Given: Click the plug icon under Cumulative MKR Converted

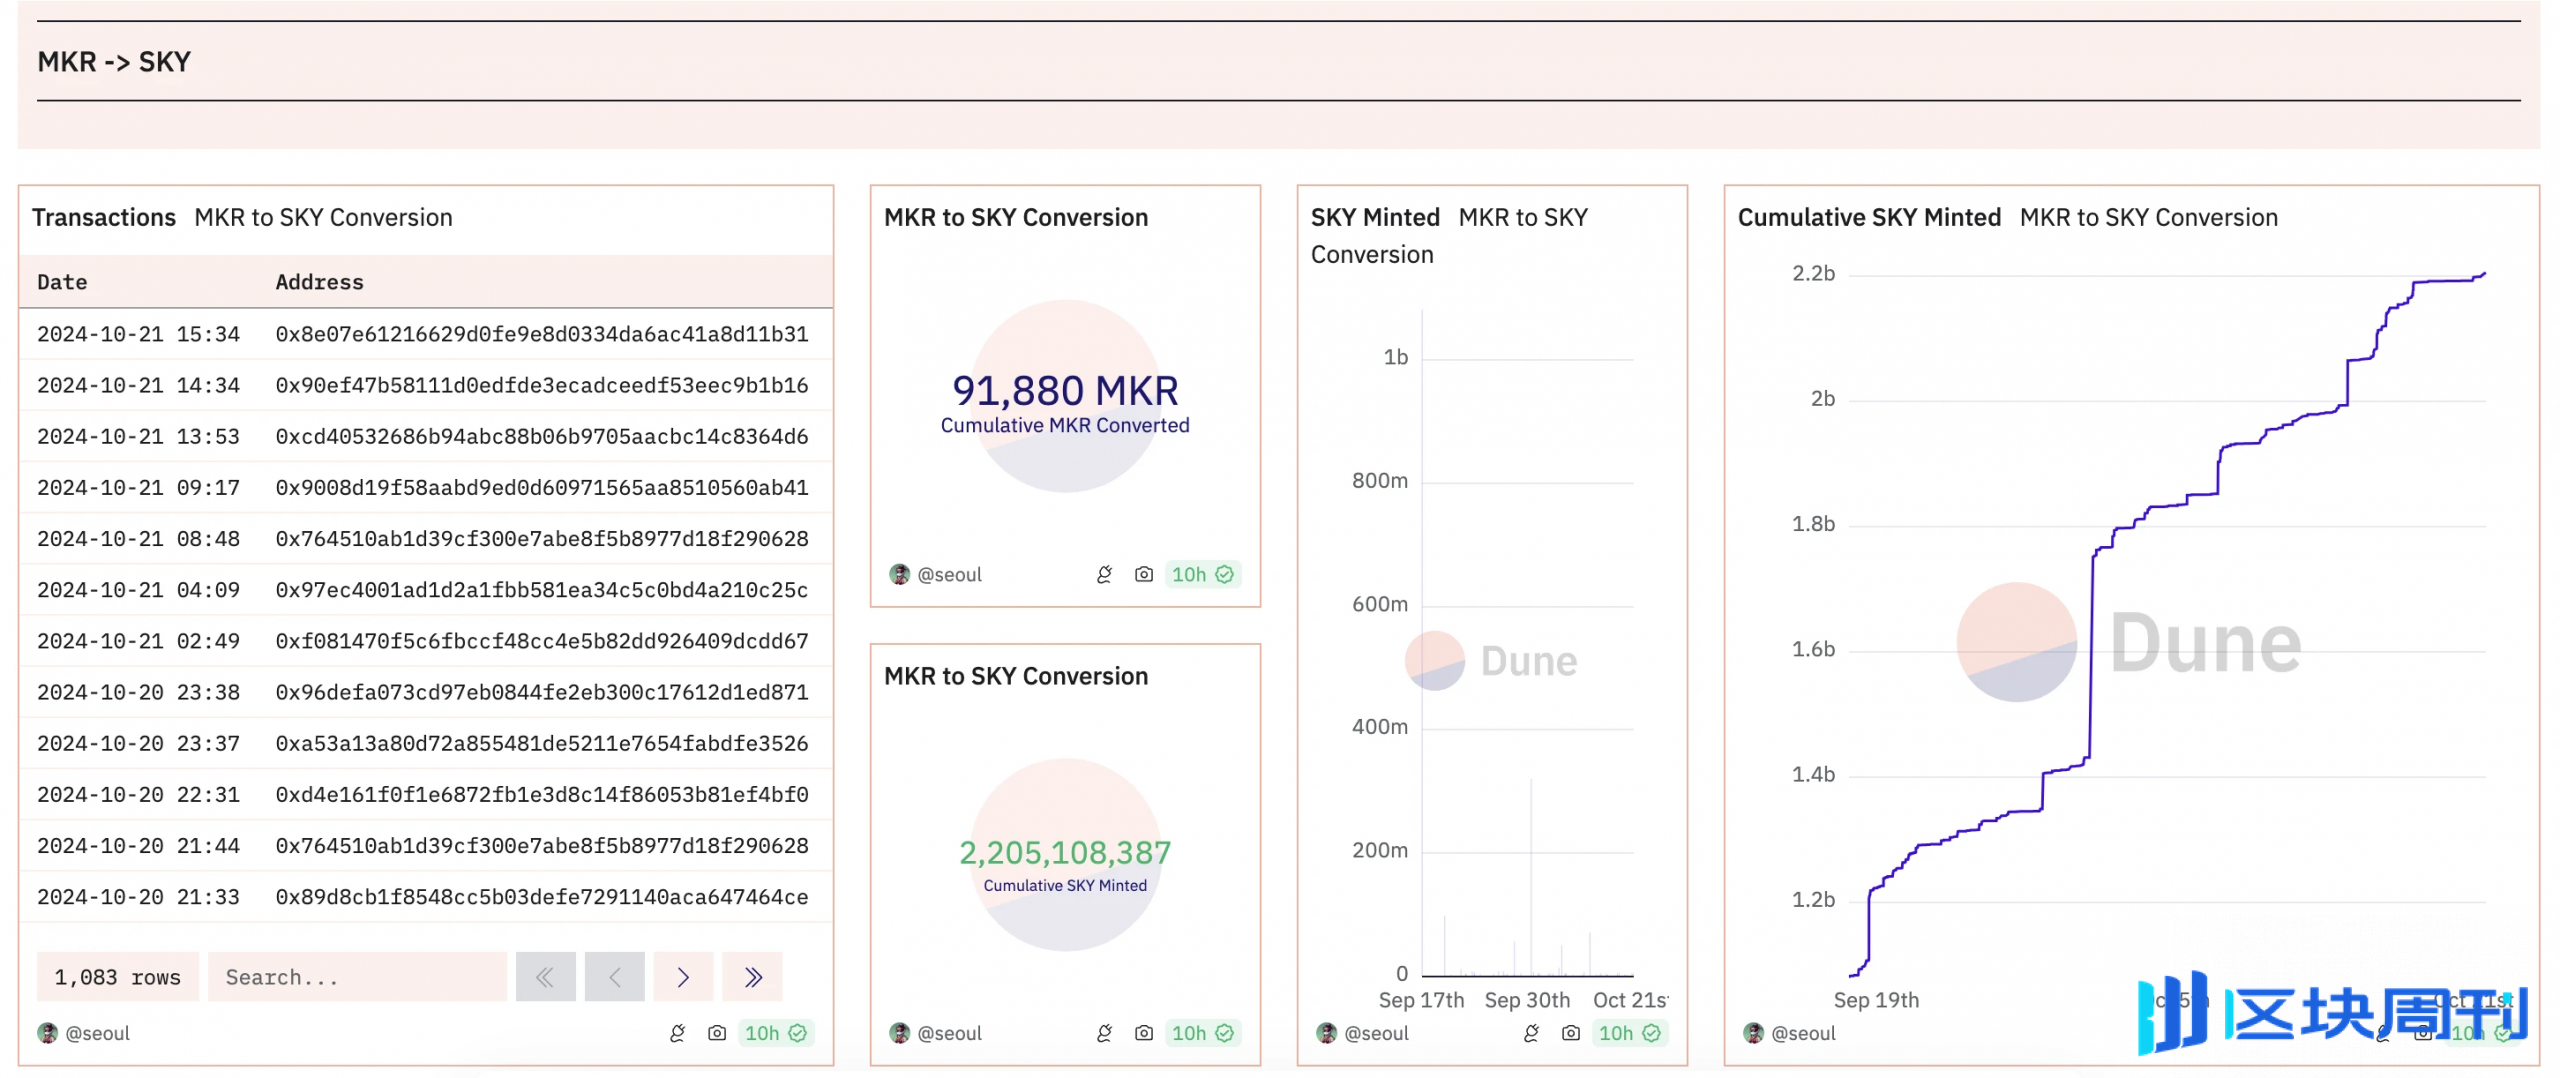Looking at the screenshot, I should 1104,574.
